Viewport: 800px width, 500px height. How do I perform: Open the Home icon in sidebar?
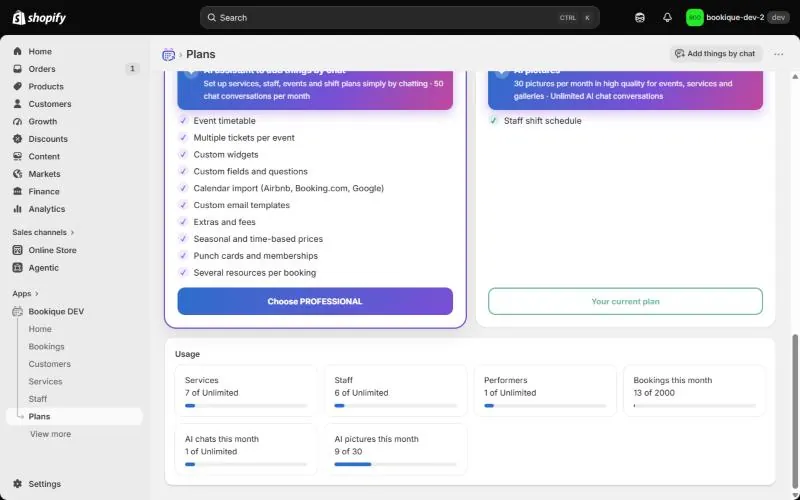(18, 52)
